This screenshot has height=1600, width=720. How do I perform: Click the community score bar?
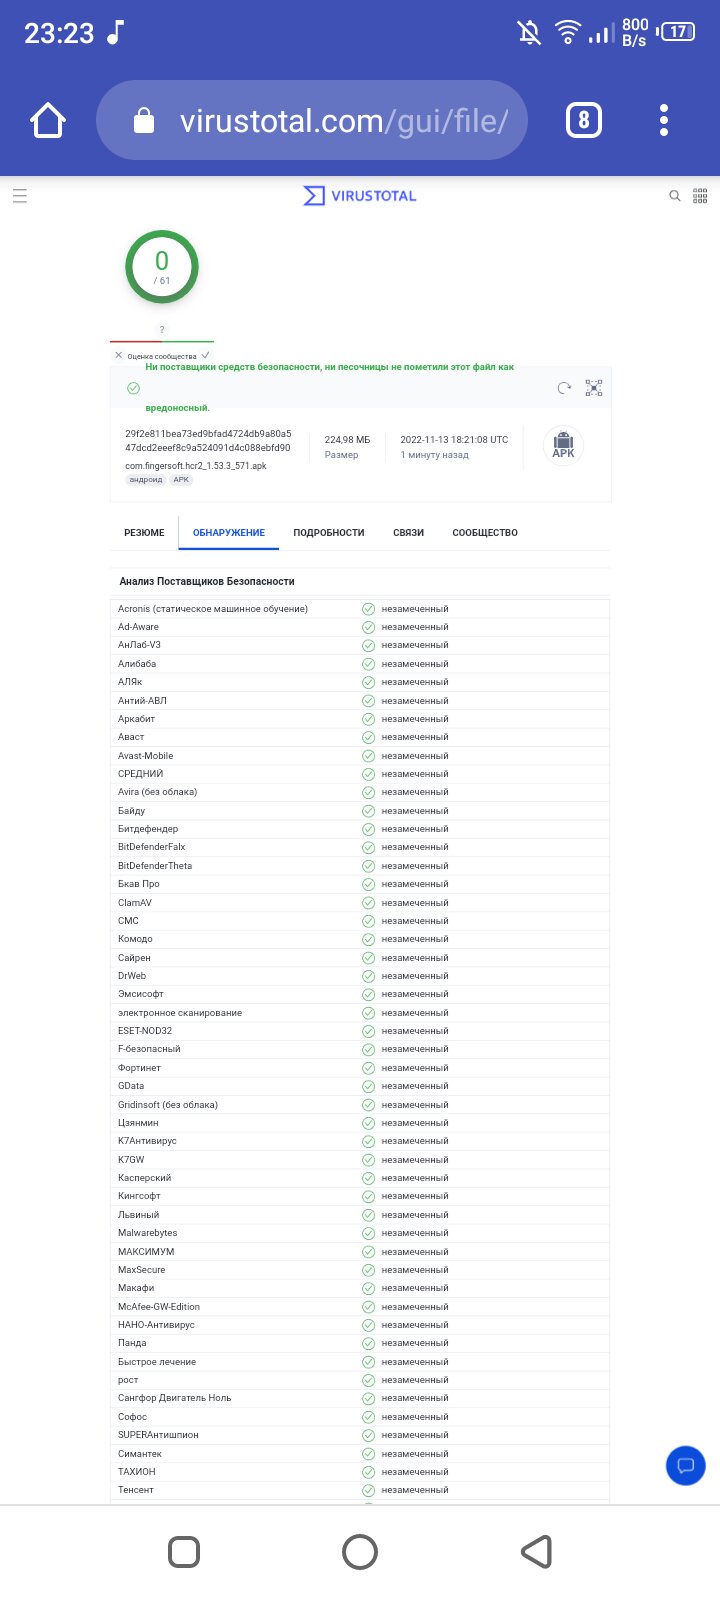tap(162, 342)
